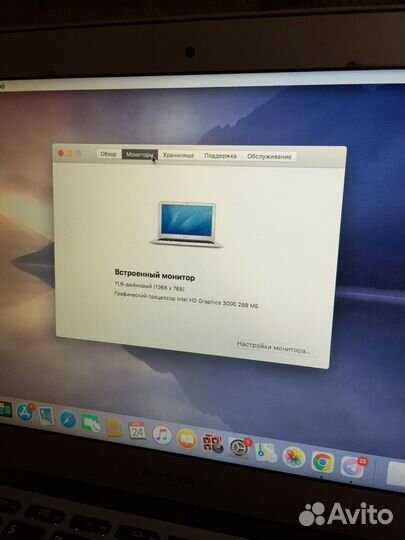Open the Хранилище tab
The image size is (405, 540).
click(178, 155)
